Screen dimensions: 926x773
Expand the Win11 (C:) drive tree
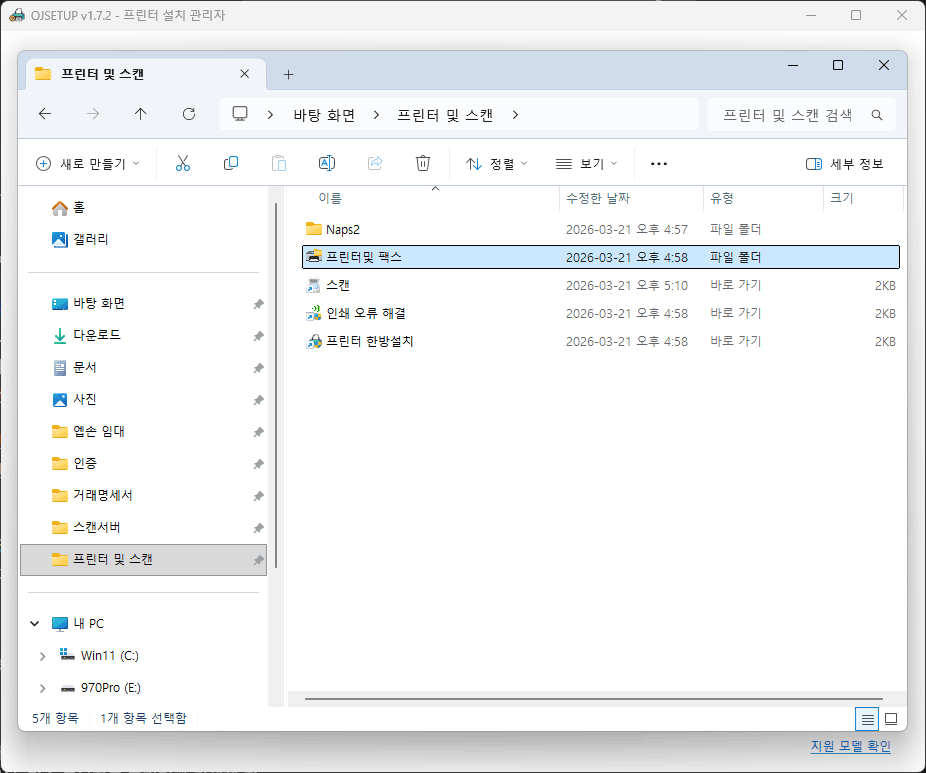tap(42, 656)
